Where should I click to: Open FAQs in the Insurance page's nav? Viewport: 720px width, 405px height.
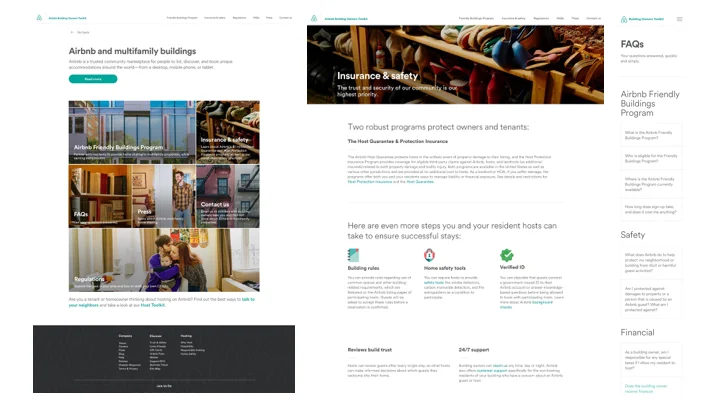(x=560, y=18)
